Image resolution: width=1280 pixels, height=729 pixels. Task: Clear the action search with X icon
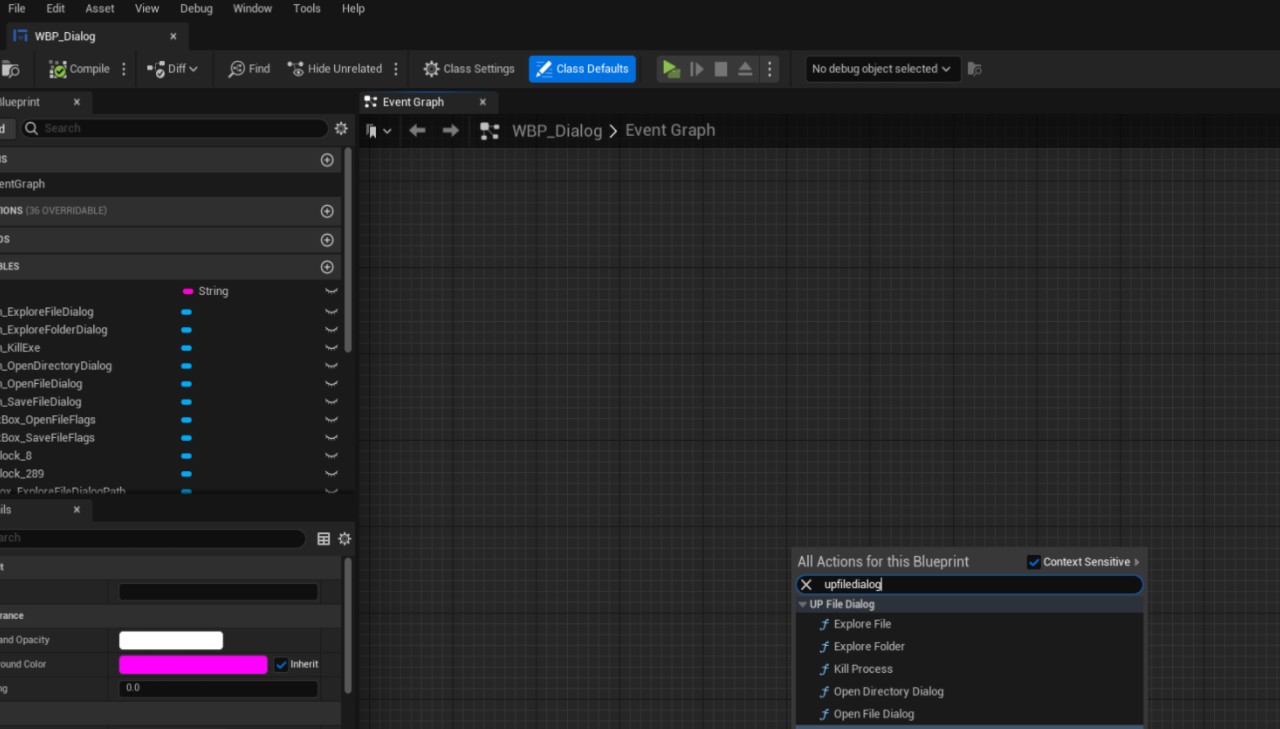point(807,585)
